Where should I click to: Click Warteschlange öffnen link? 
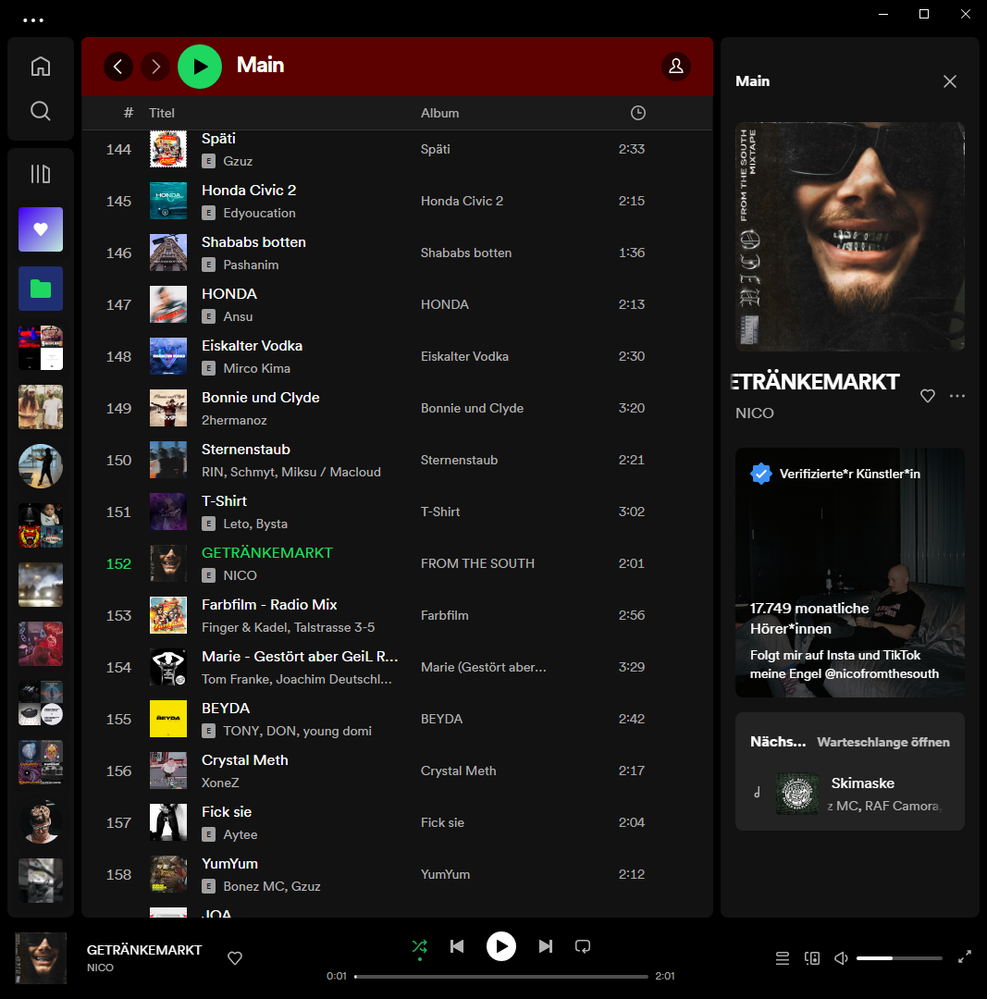tap(883, 742)
